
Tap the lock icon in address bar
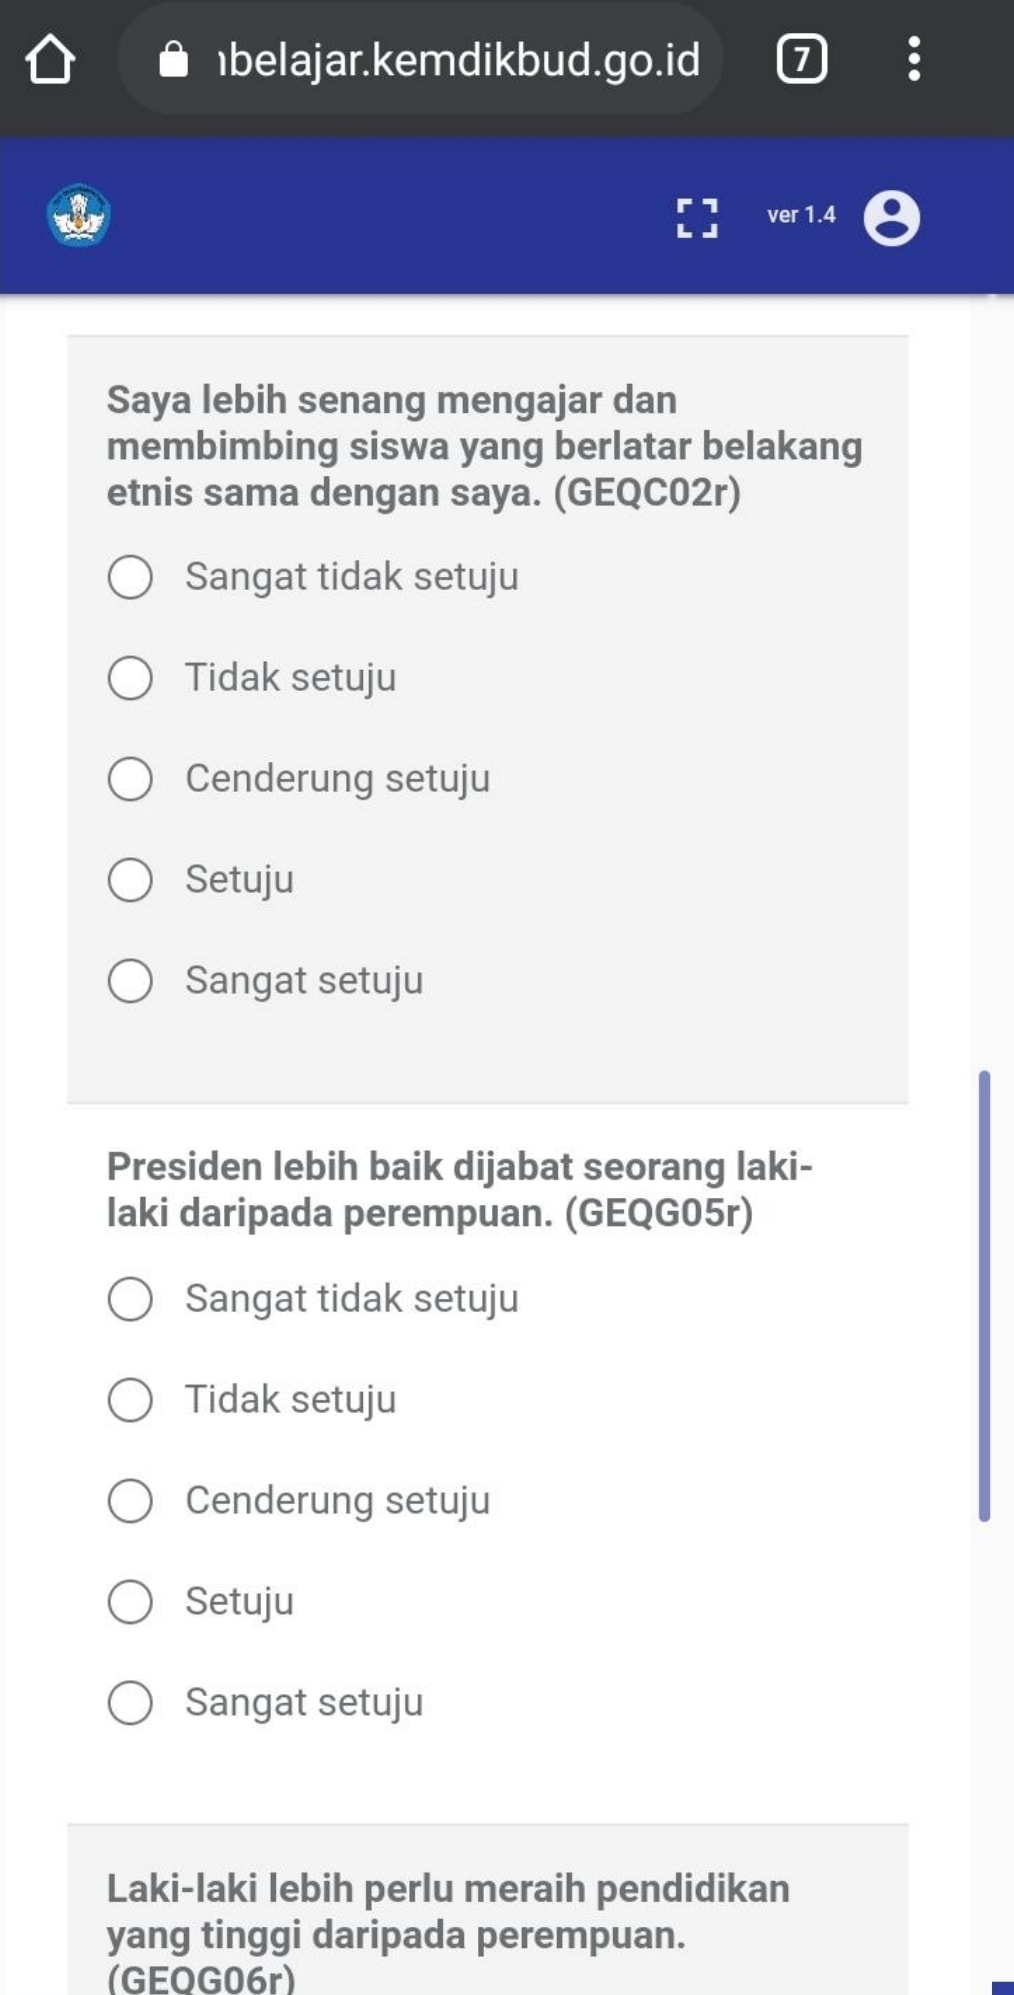pyautogui.click(x=174, y=60)
